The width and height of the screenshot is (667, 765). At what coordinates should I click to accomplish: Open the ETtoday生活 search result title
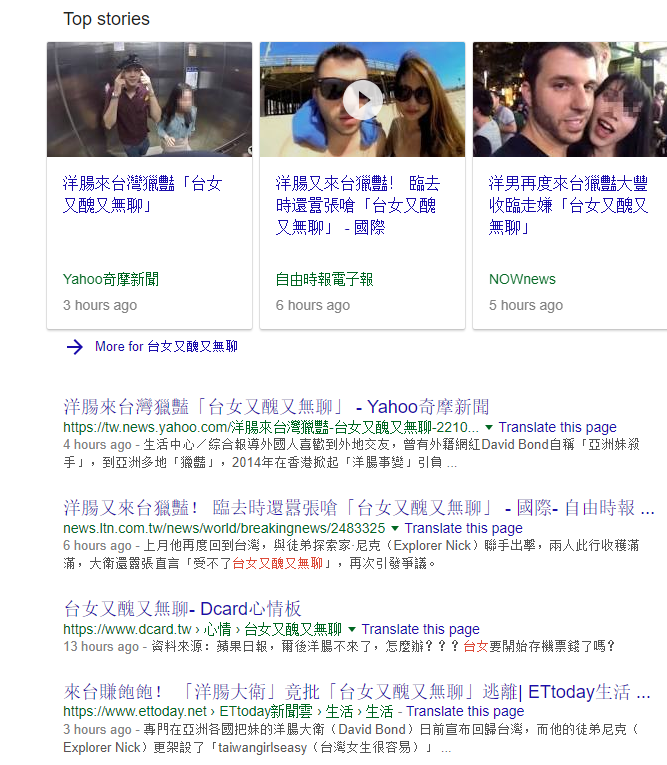[x=357, y=691]
